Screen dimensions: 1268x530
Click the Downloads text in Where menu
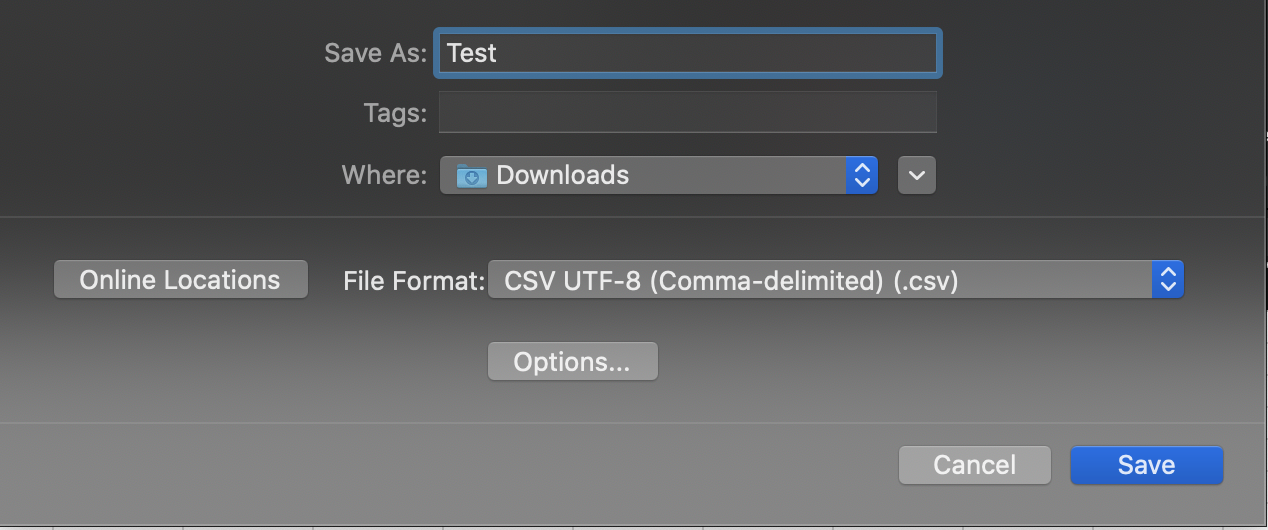563,175
